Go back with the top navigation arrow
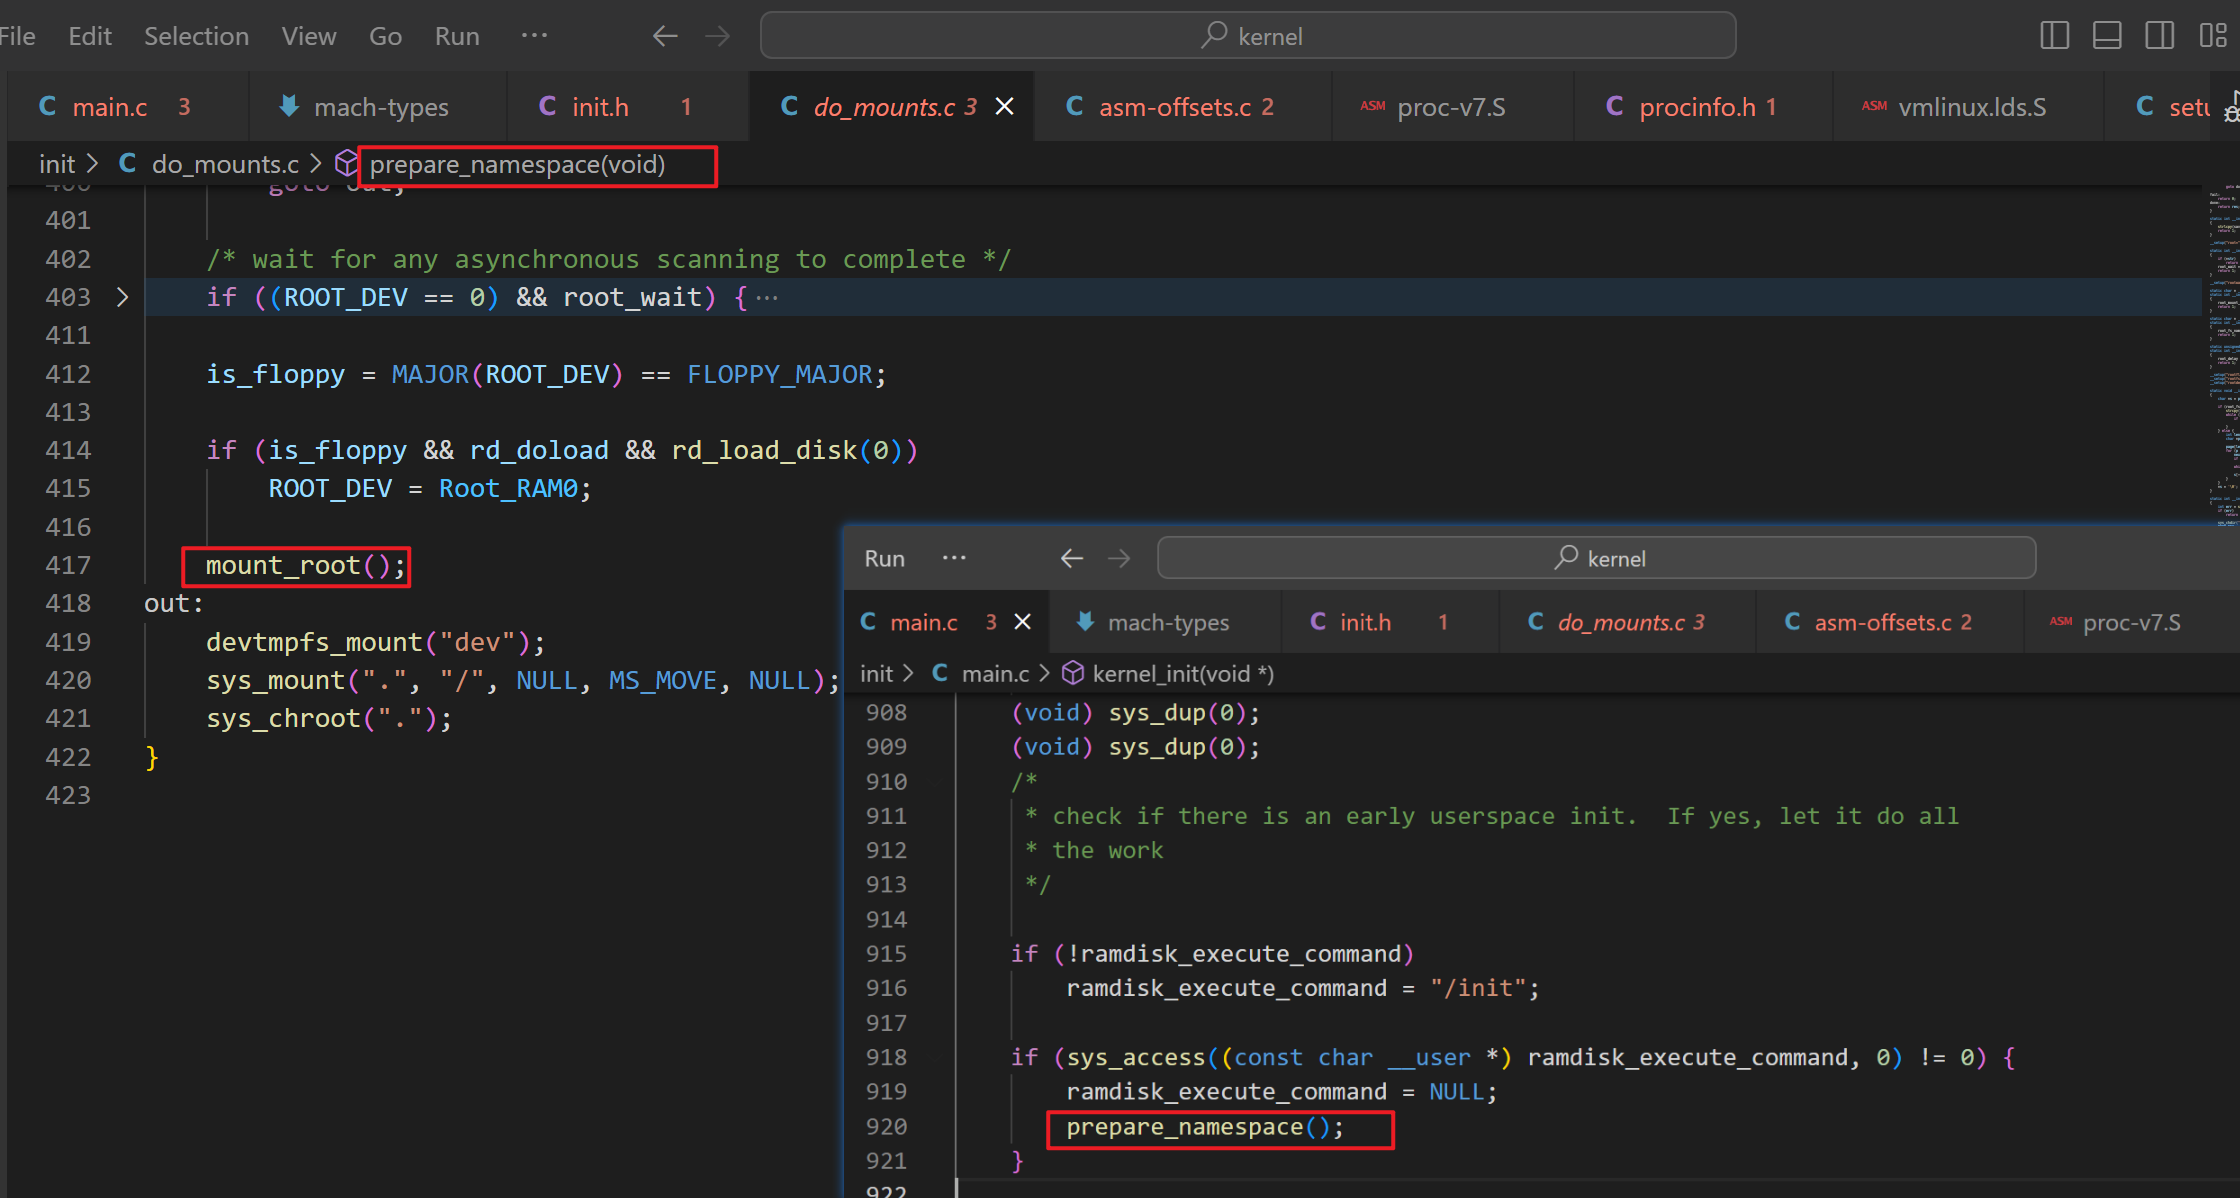 point(665,36)
